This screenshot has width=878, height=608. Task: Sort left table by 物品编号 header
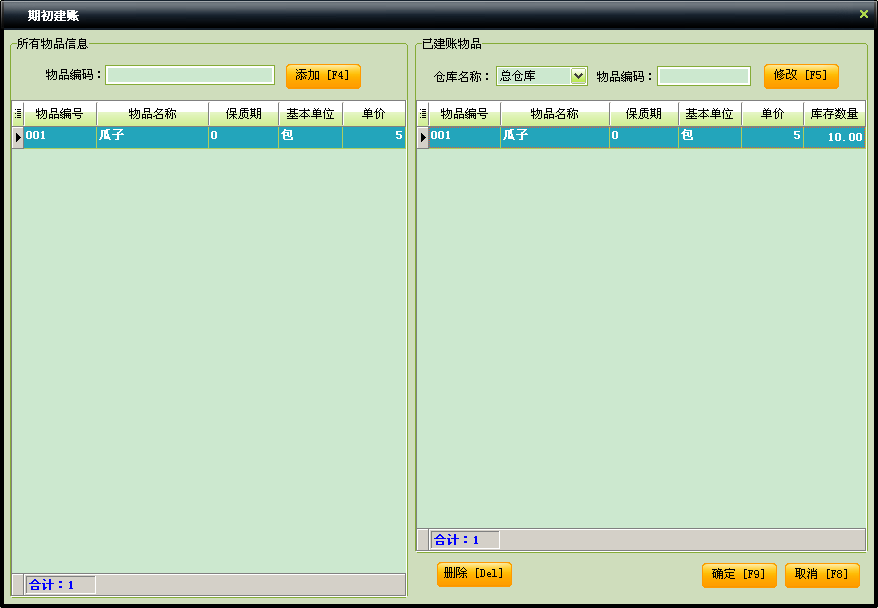coord(60,114)
